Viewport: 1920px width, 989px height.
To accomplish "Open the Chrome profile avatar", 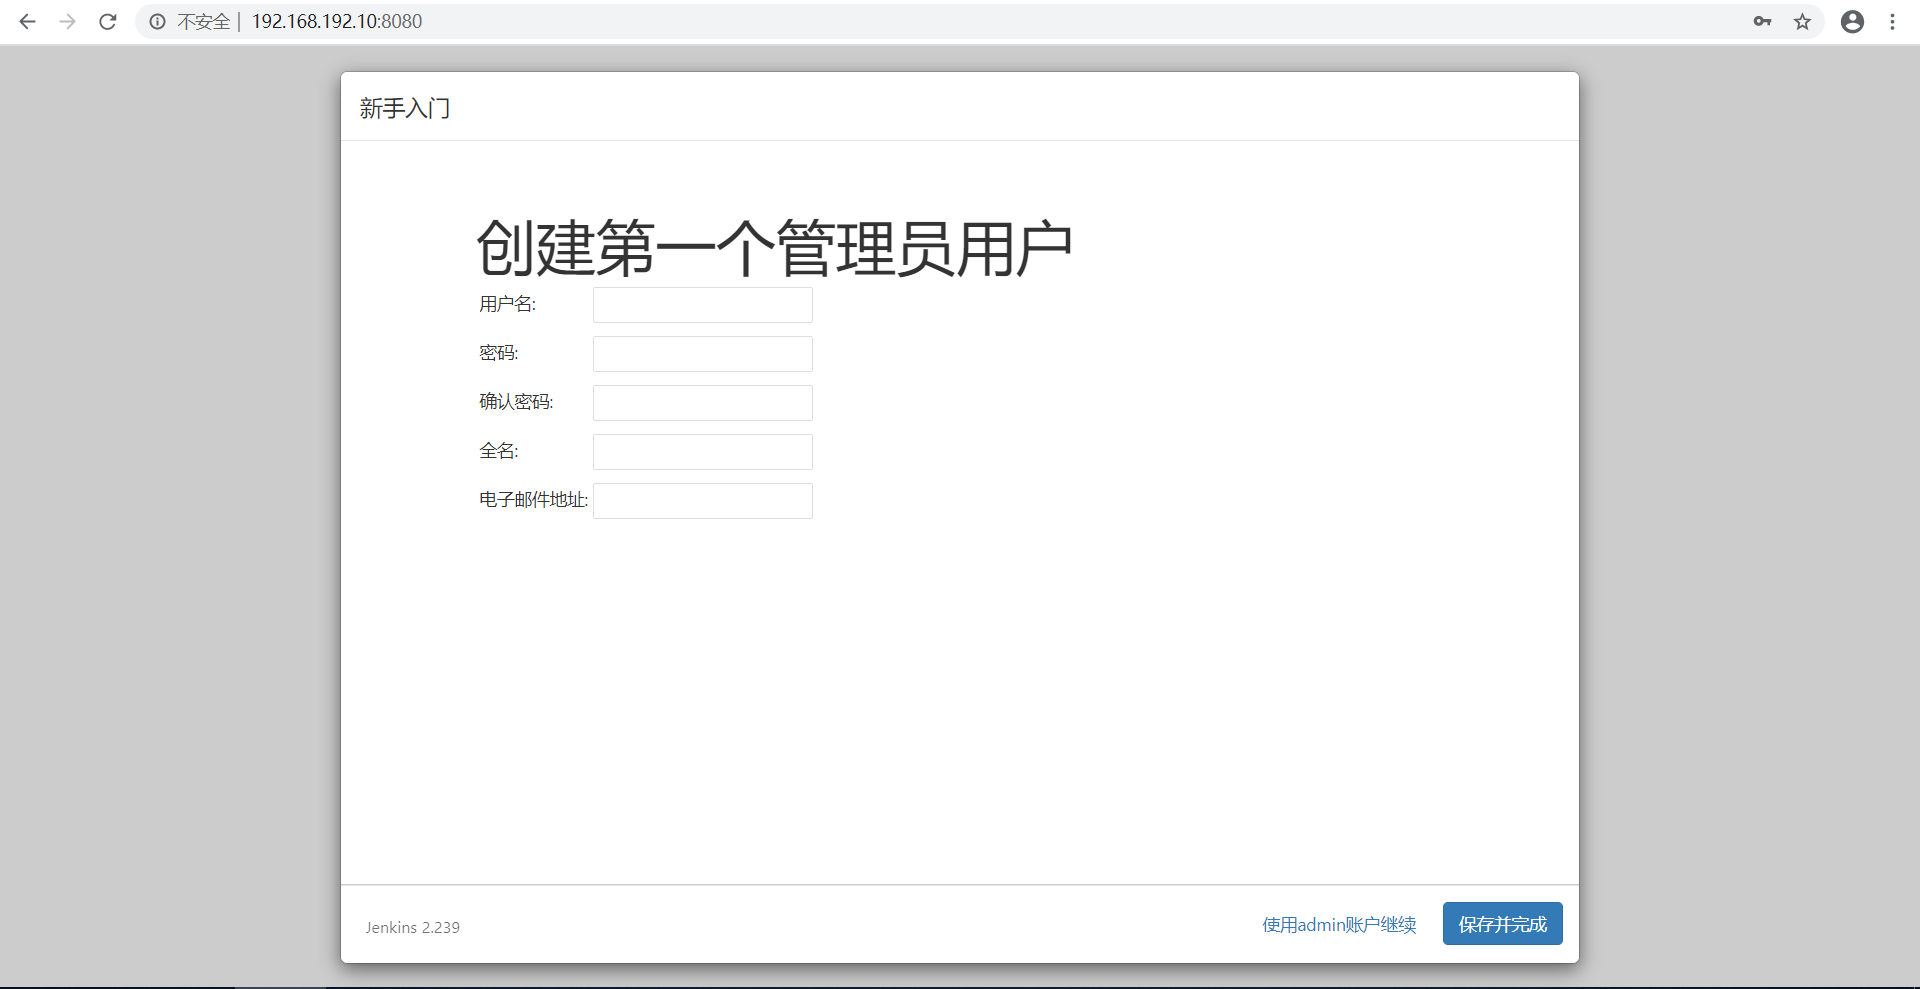I will click(x=1852, y=21).
